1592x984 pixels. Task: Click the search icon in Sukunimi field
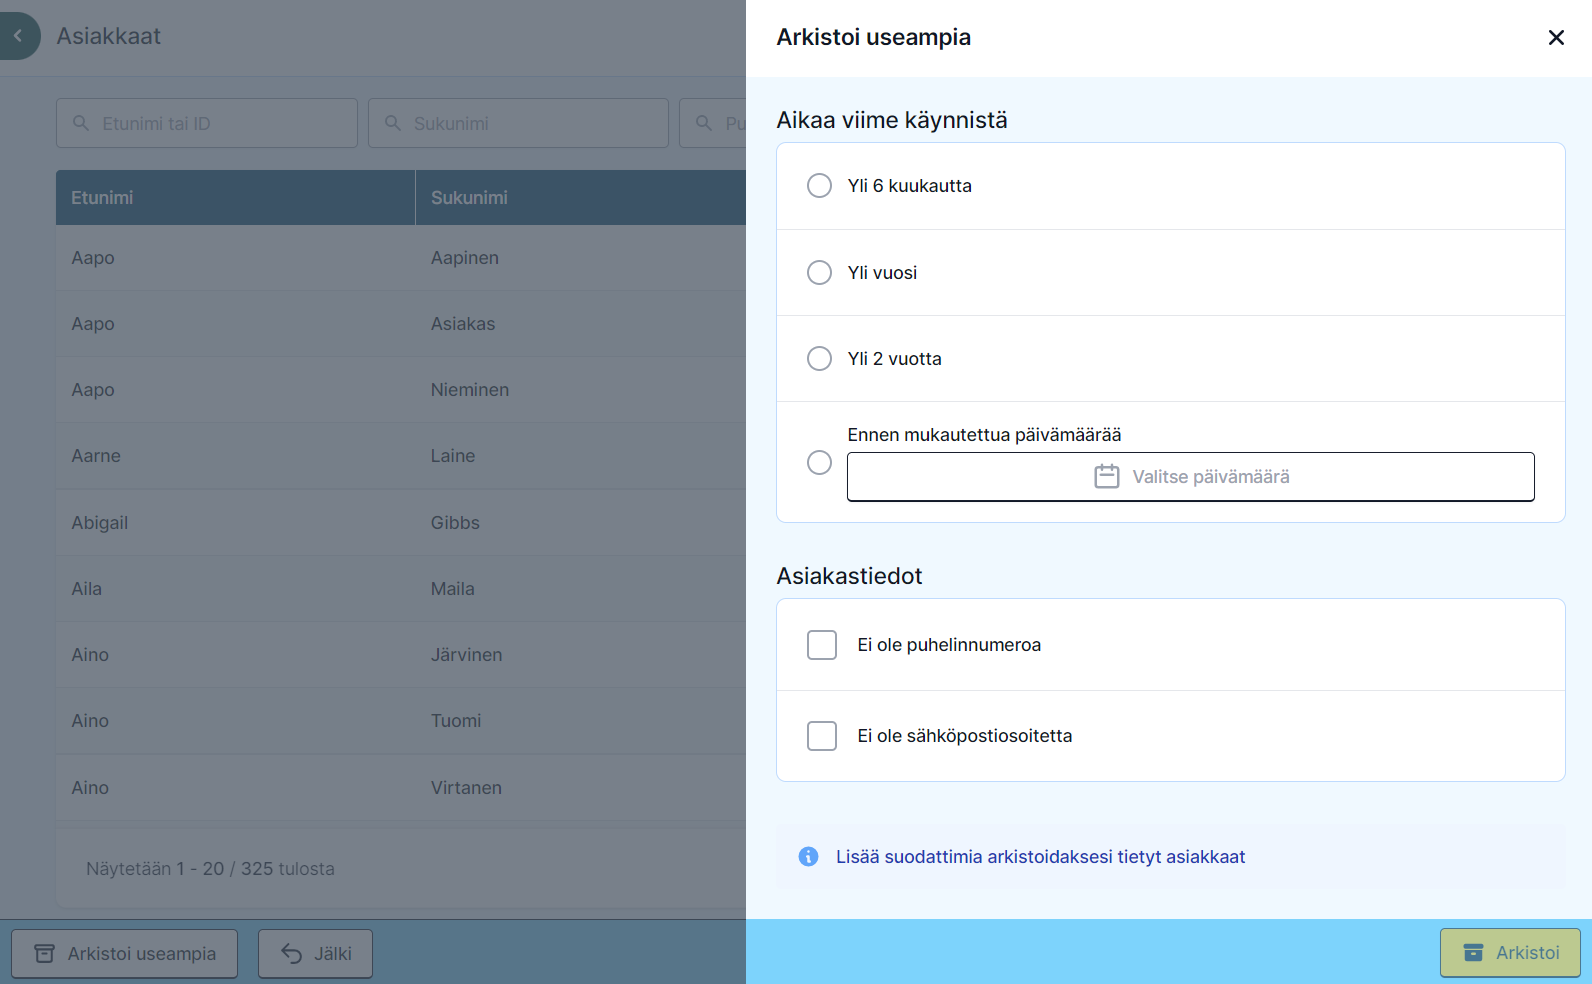(x=393, y=123)
